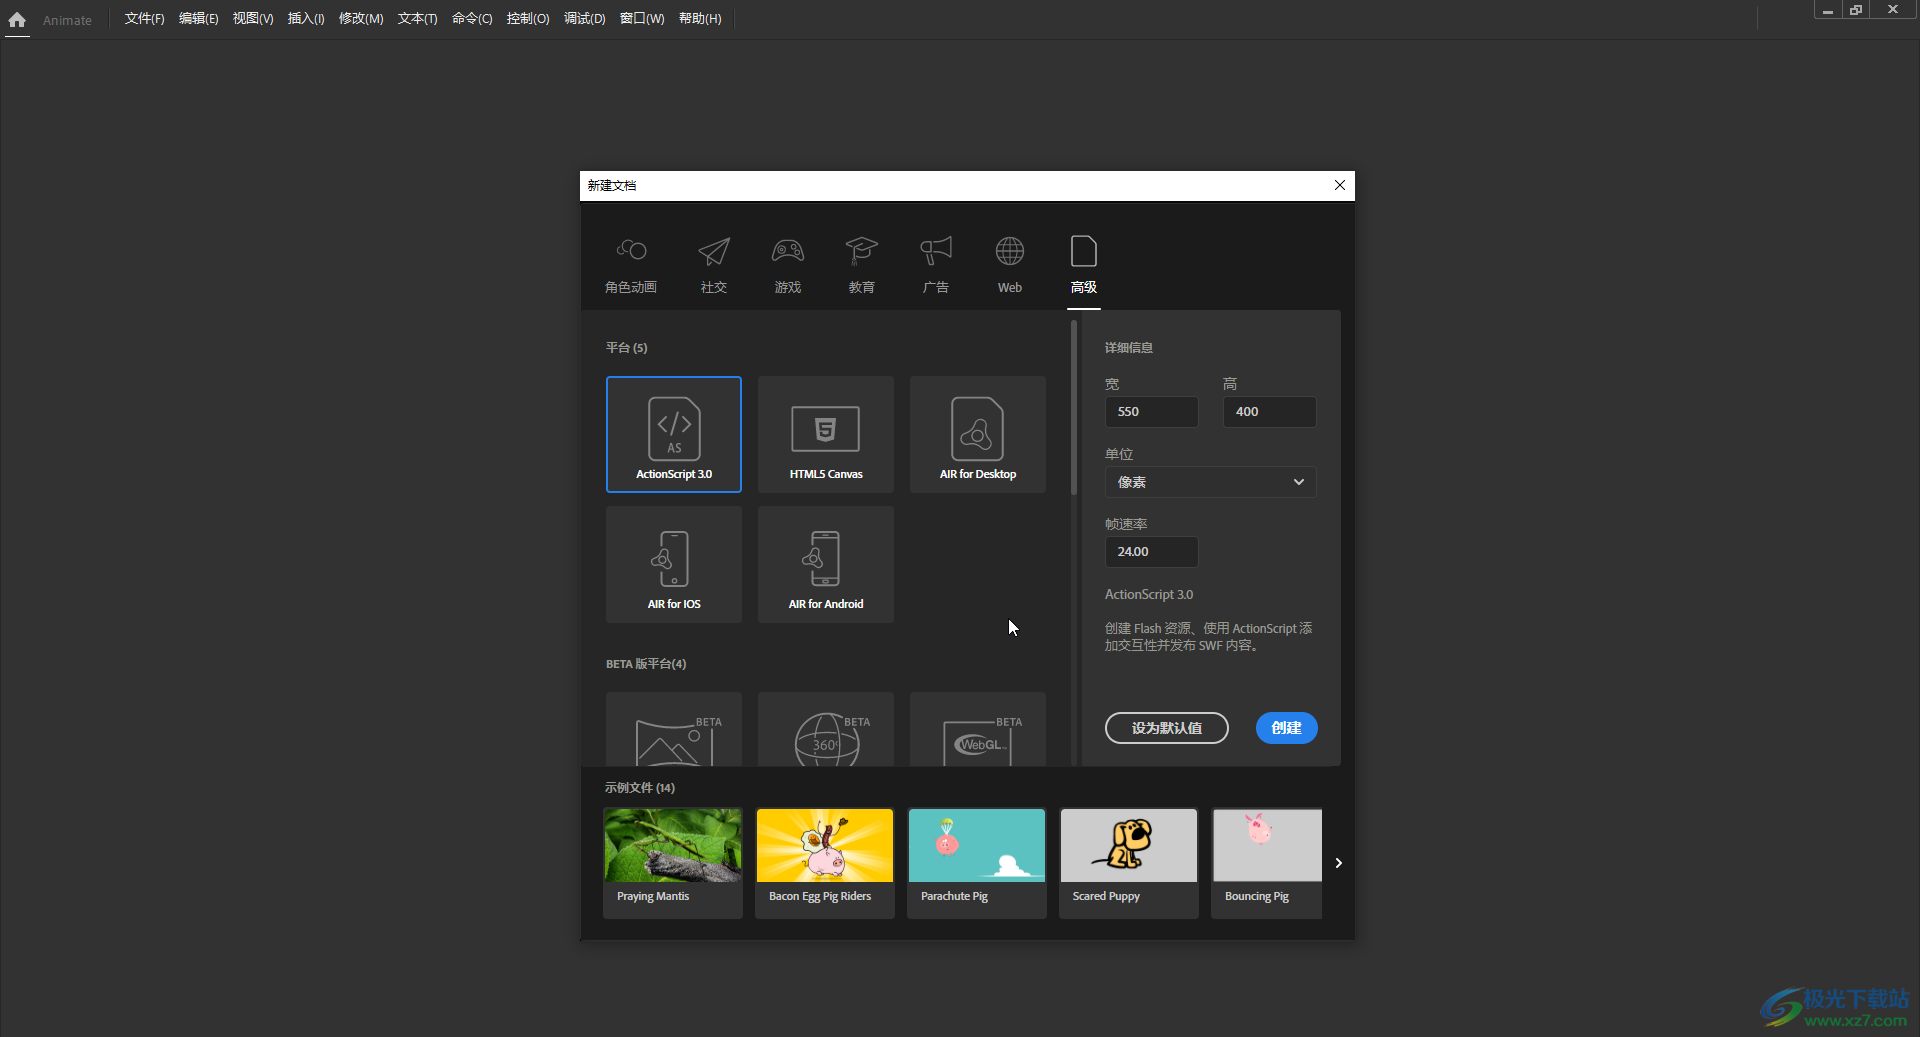Click the height field showing 400
This screenshot has width=1920, height=1037.
(1269, 412)
